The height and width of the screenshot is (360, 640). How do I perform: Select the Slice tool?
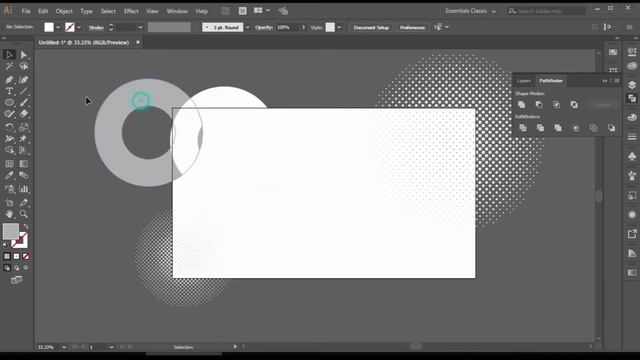pos(24,202)
